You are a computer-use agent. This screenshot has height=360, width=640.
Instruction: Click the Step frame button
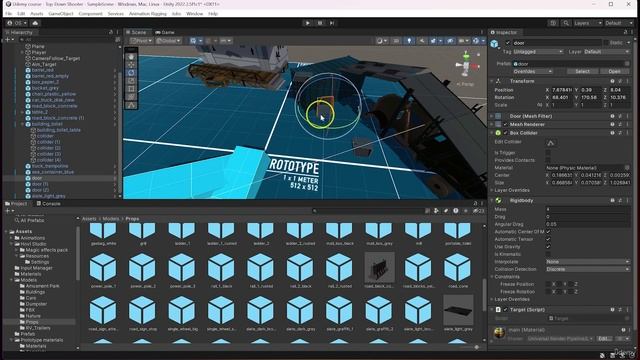332,23
